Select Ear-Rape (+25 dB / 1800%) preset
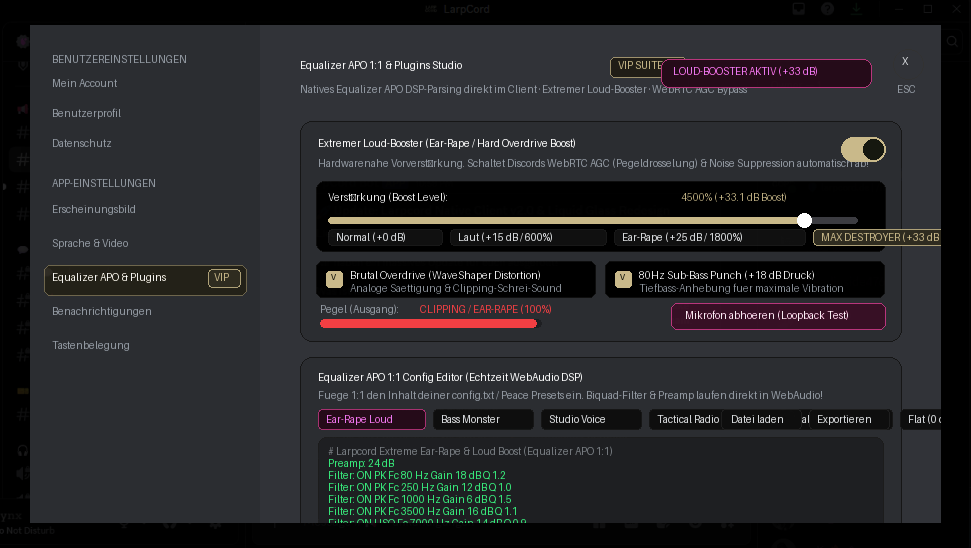Viewport: 971px width, 548px height. coord(710,237)
